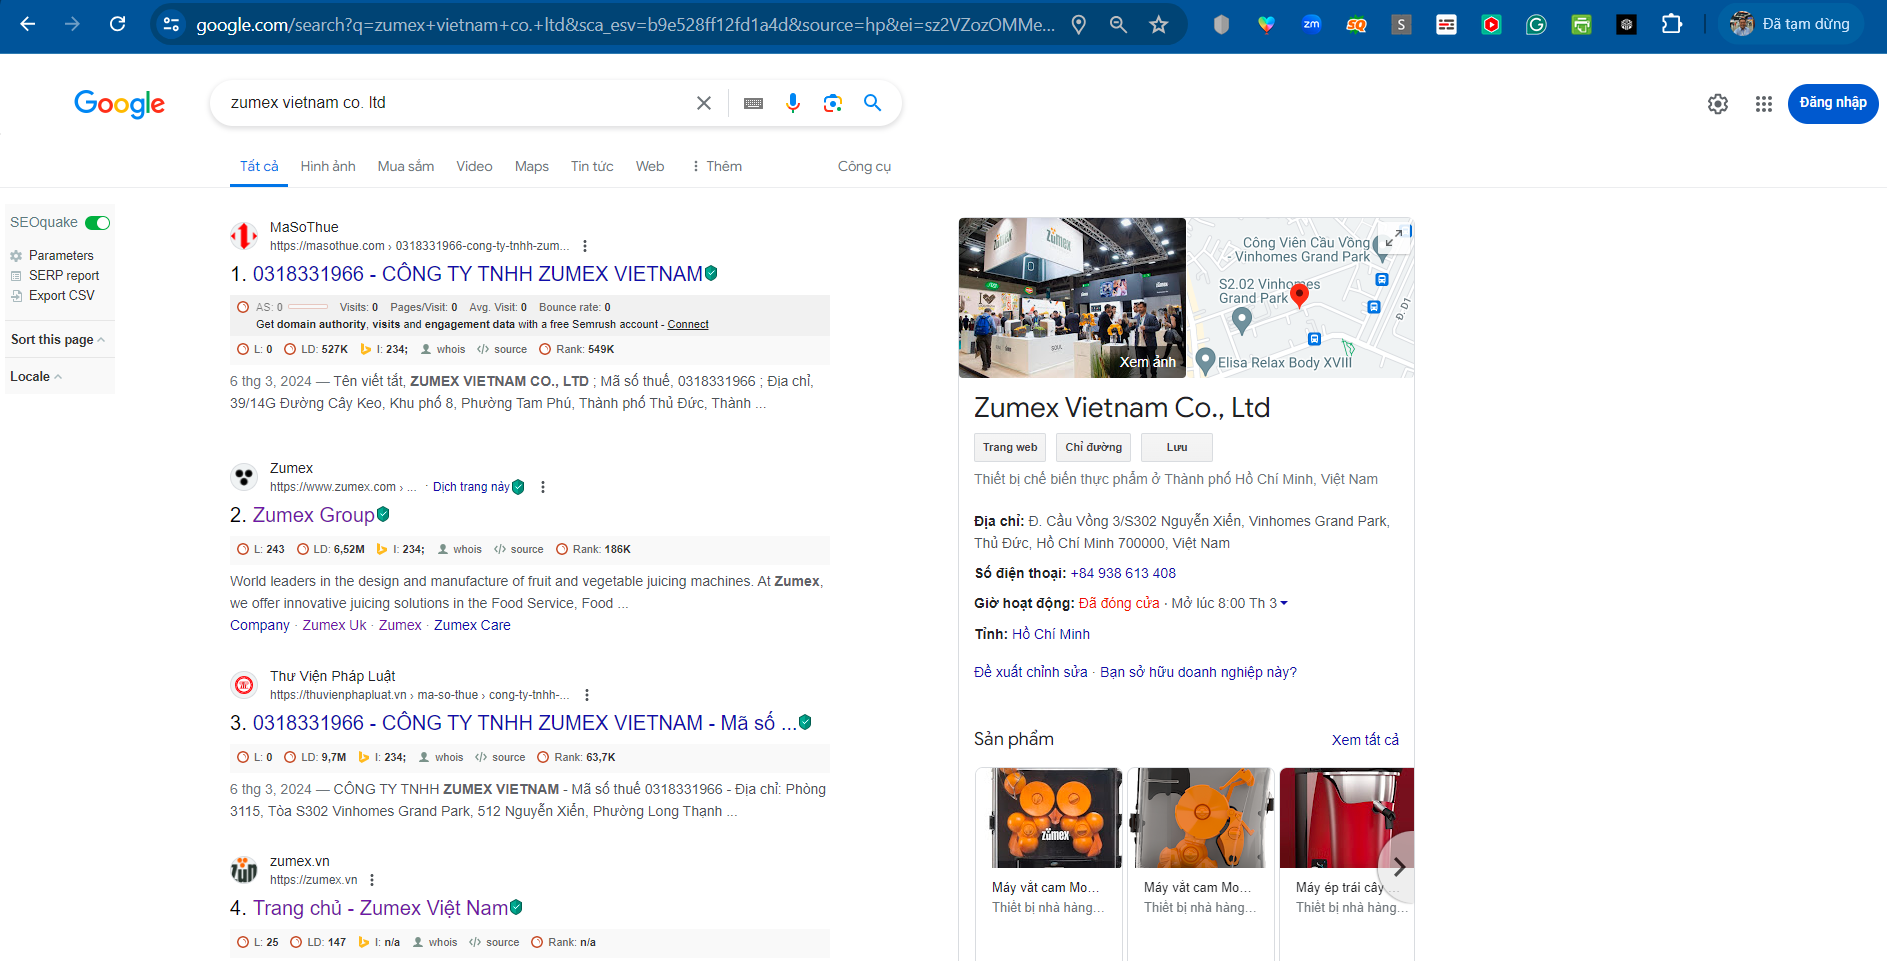Open the Zumex Uk sitelink
Screen dimensions: 1887x961
click(x=334, y=625)
